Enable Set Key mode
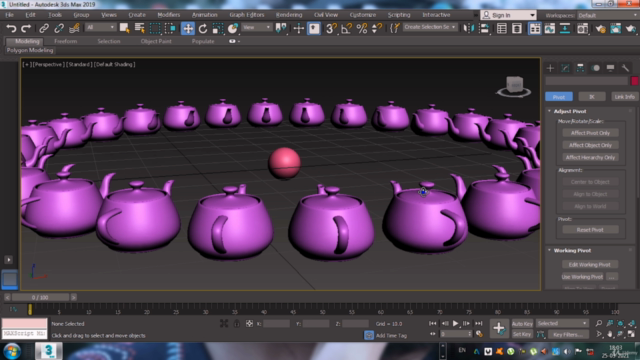 pos(522,334)
